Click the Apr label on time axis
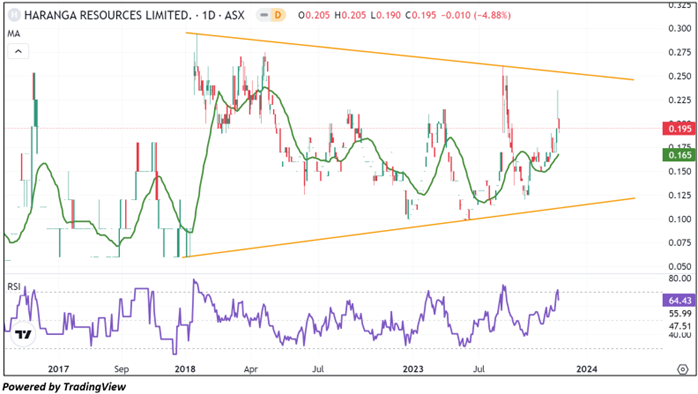The height and width of the screenshot is (394, 698). coord(251,369)
